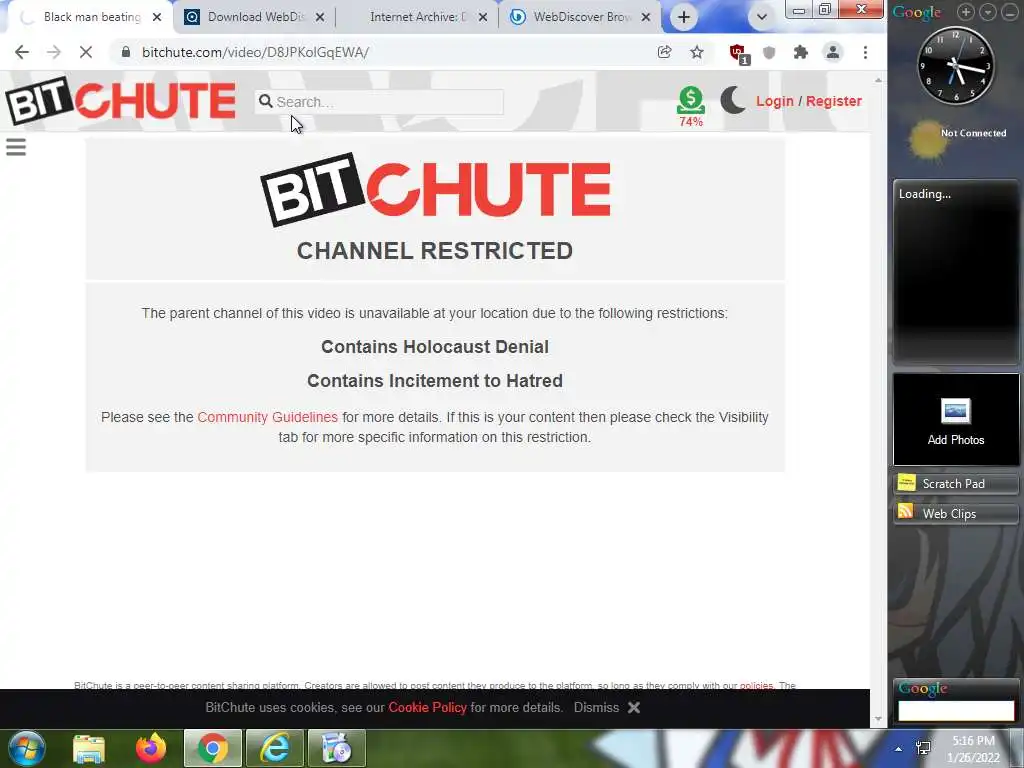
Task: Click the Login link
Action: [x=775, y=101]
